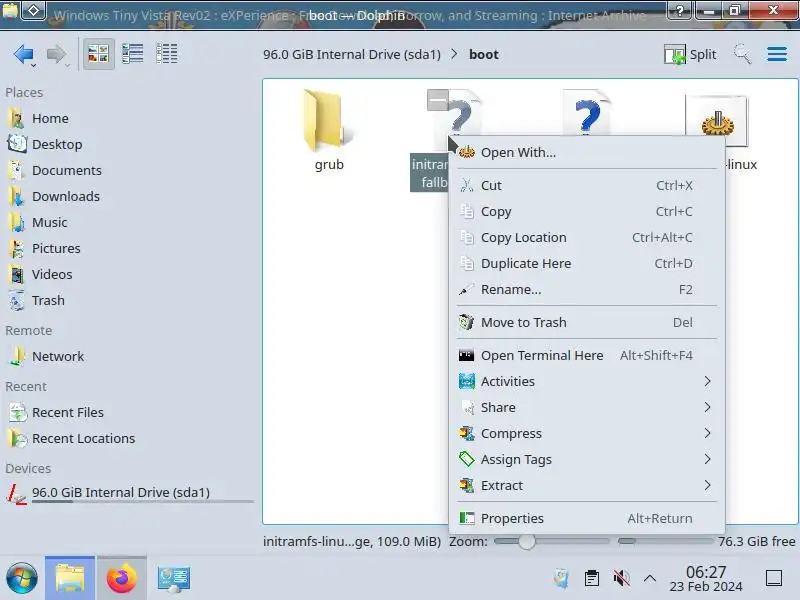Adjust the Zoom slider handle

527,541
